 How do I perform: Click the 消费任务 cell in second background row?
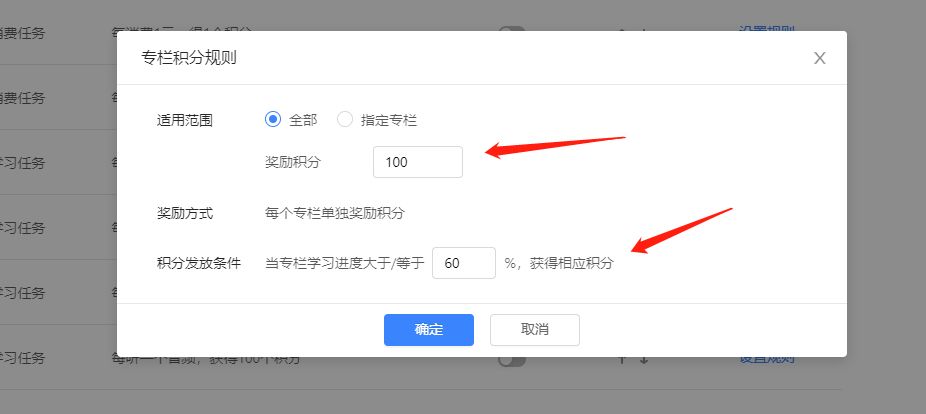[x=22, y=98]
